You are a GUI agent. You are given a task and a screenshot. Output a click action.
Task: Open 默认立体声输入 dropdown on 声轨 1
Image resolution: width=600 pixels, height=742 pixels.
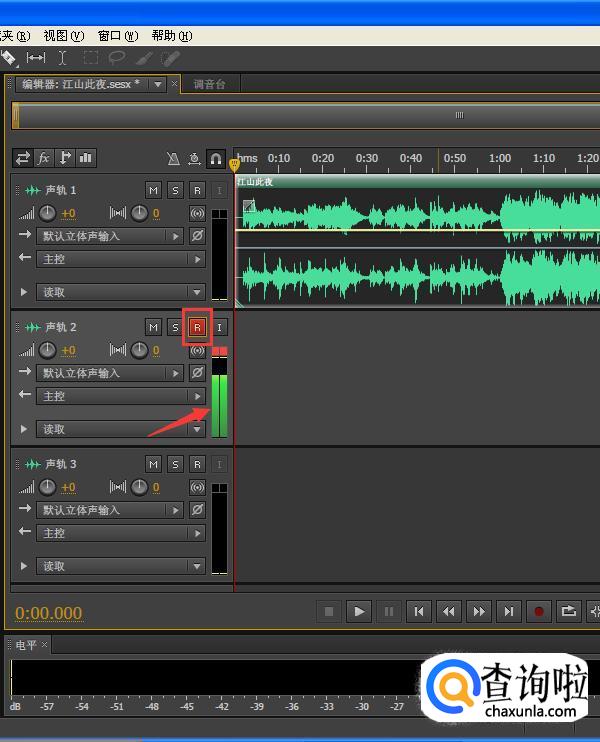tap(111, 236)
